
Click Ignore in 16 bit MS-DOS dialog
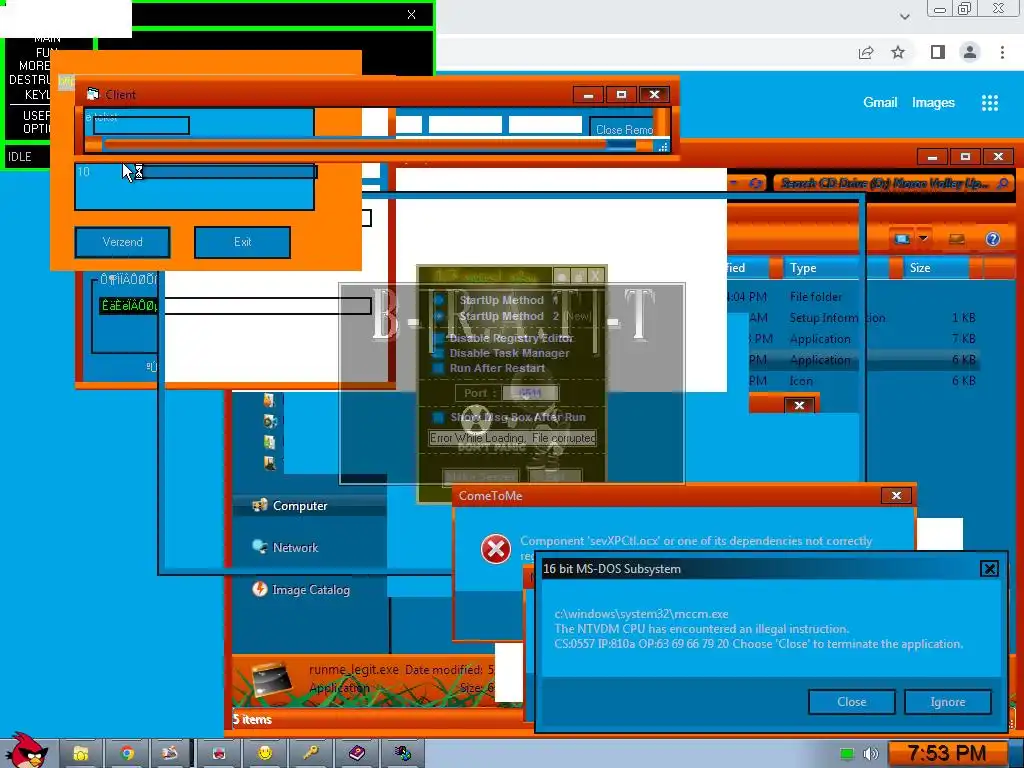(x=948, y=702)
